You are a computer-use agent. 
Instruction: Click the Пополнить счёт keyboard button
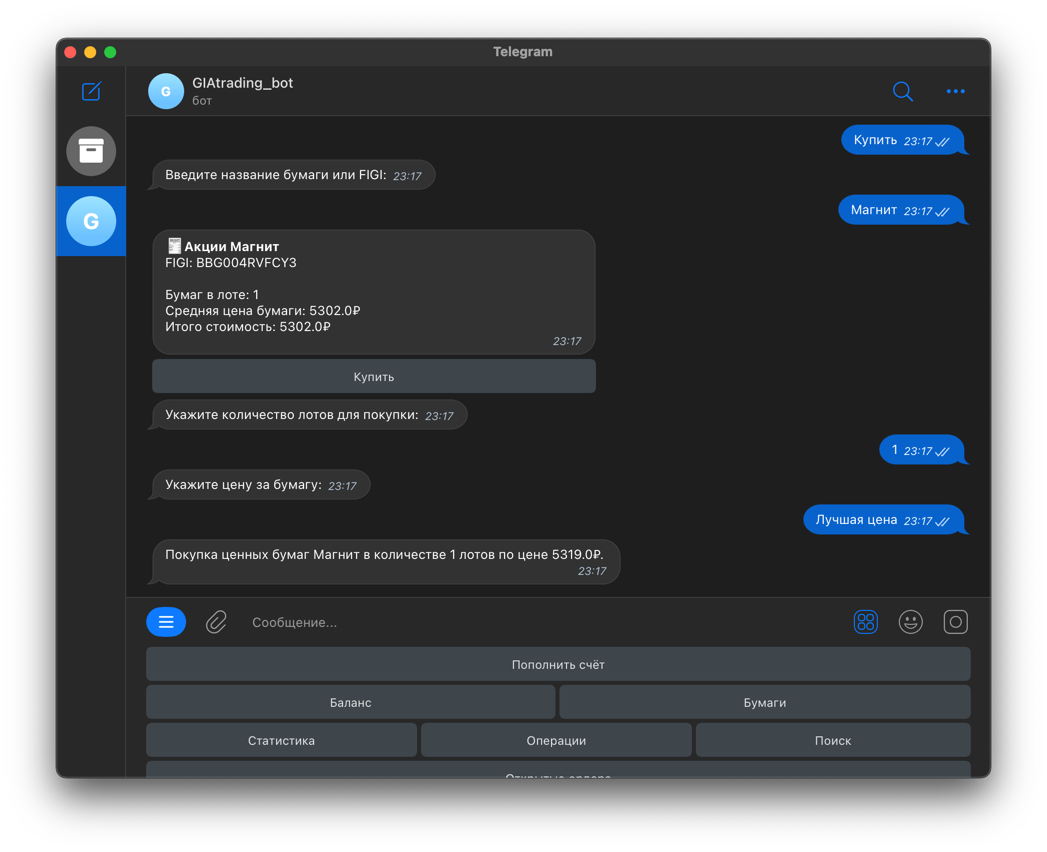[558, 664]
